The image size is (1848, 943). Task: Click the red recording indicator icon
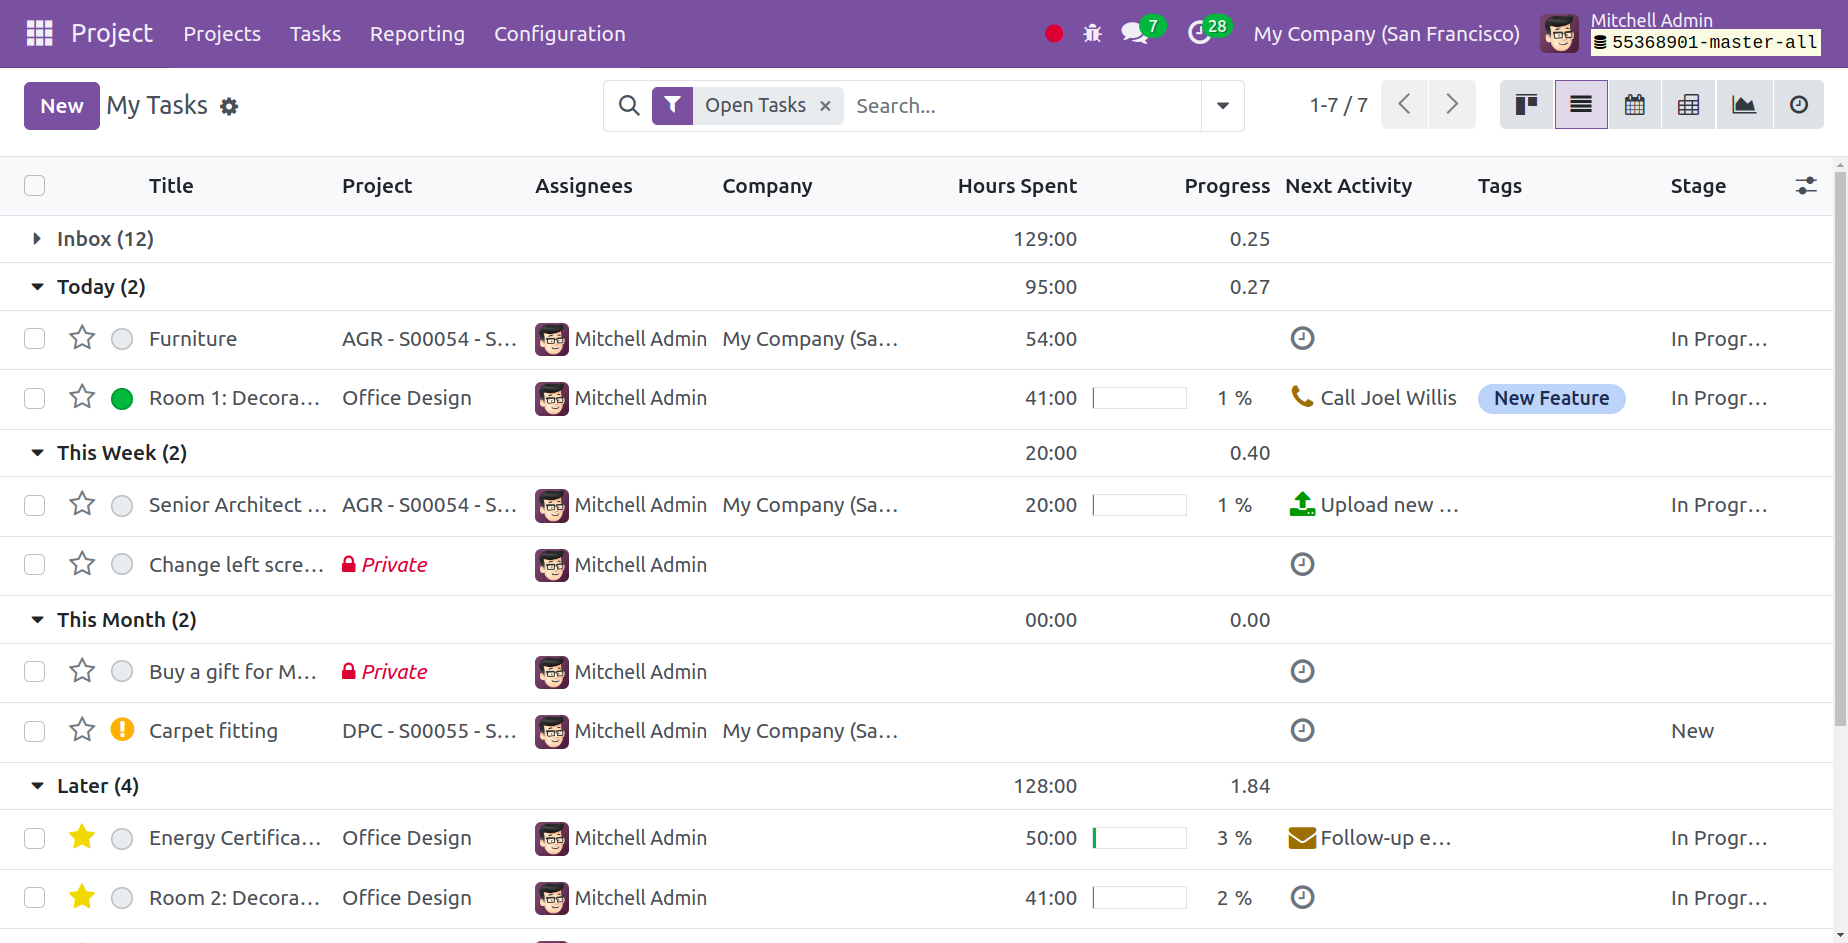coord(1054,34)
